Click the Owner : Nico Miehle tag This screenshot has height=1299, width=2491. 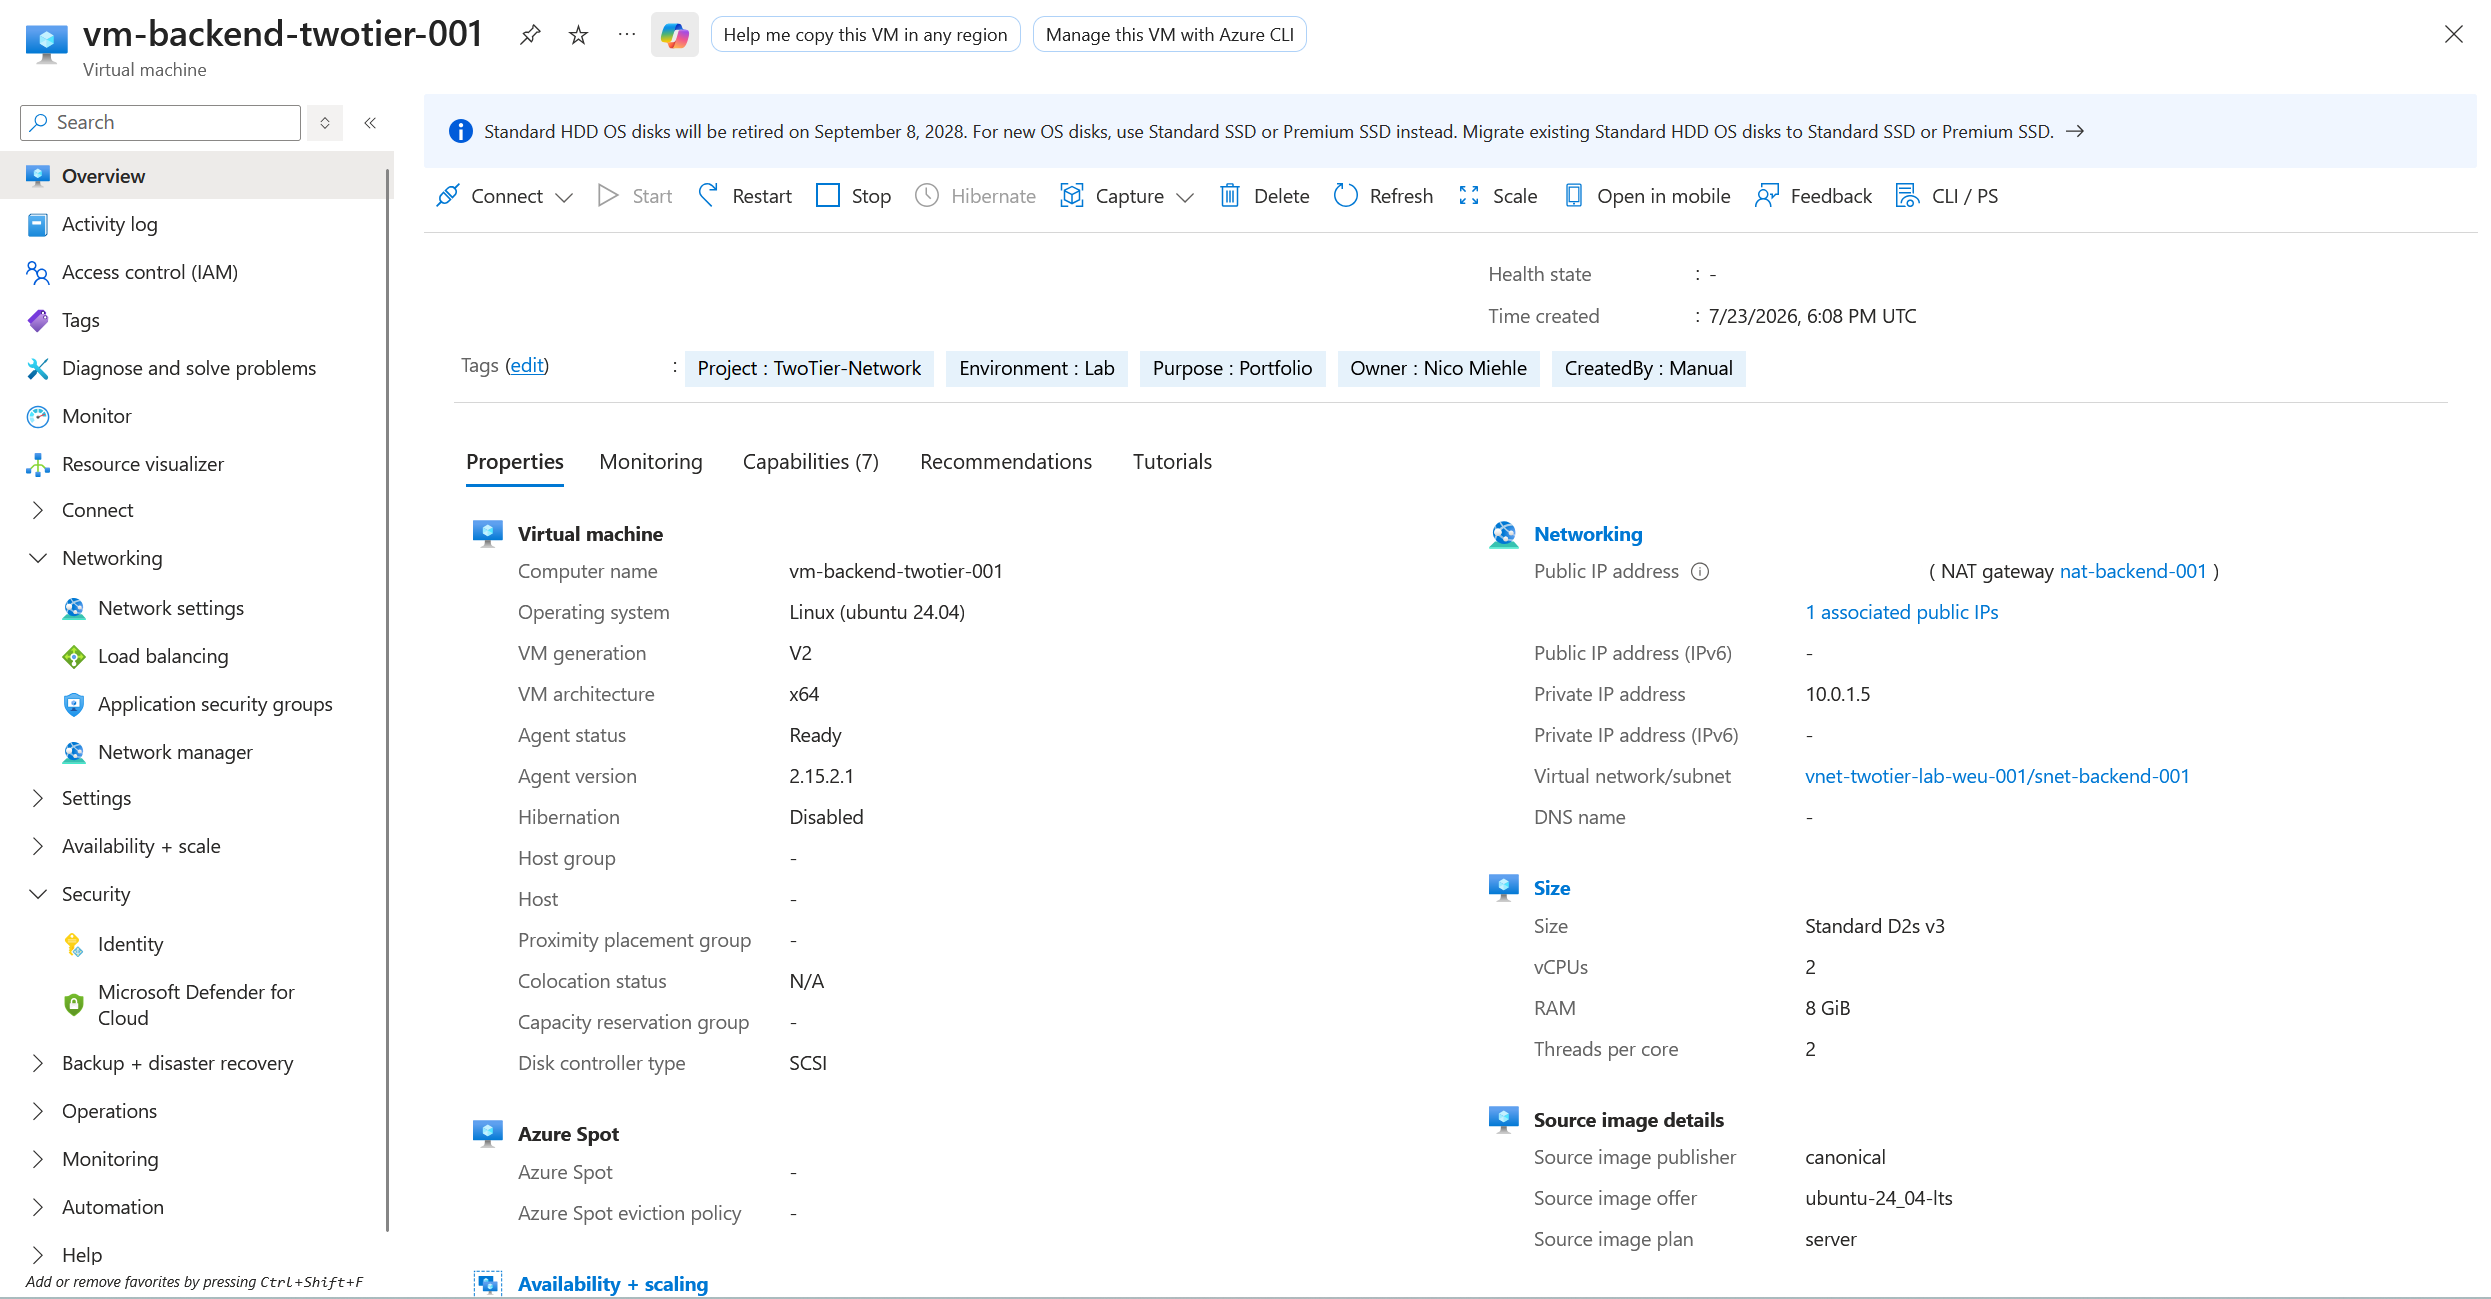[1438, 369]
